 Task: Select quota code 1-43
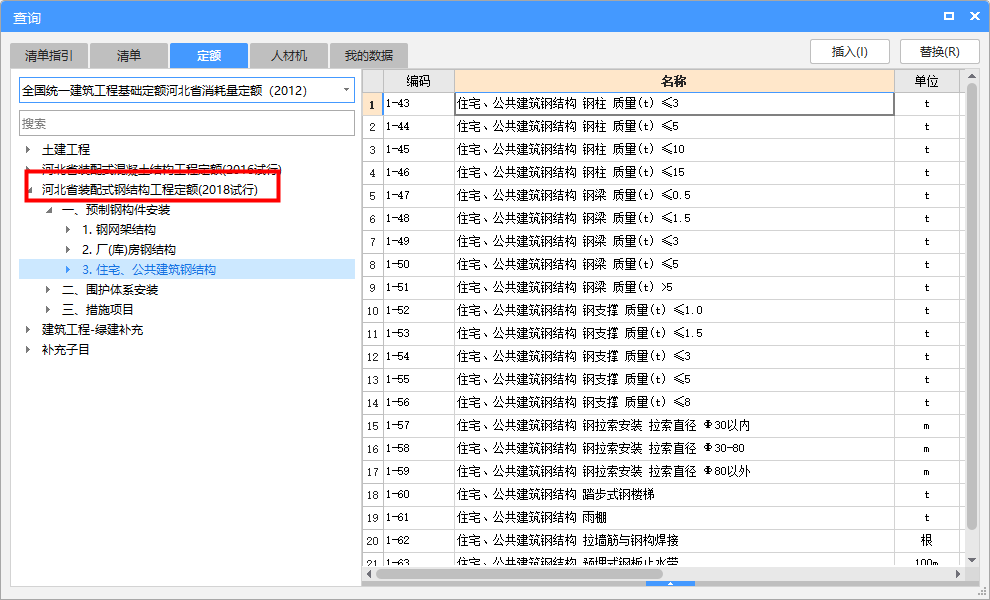click(419, 104)
